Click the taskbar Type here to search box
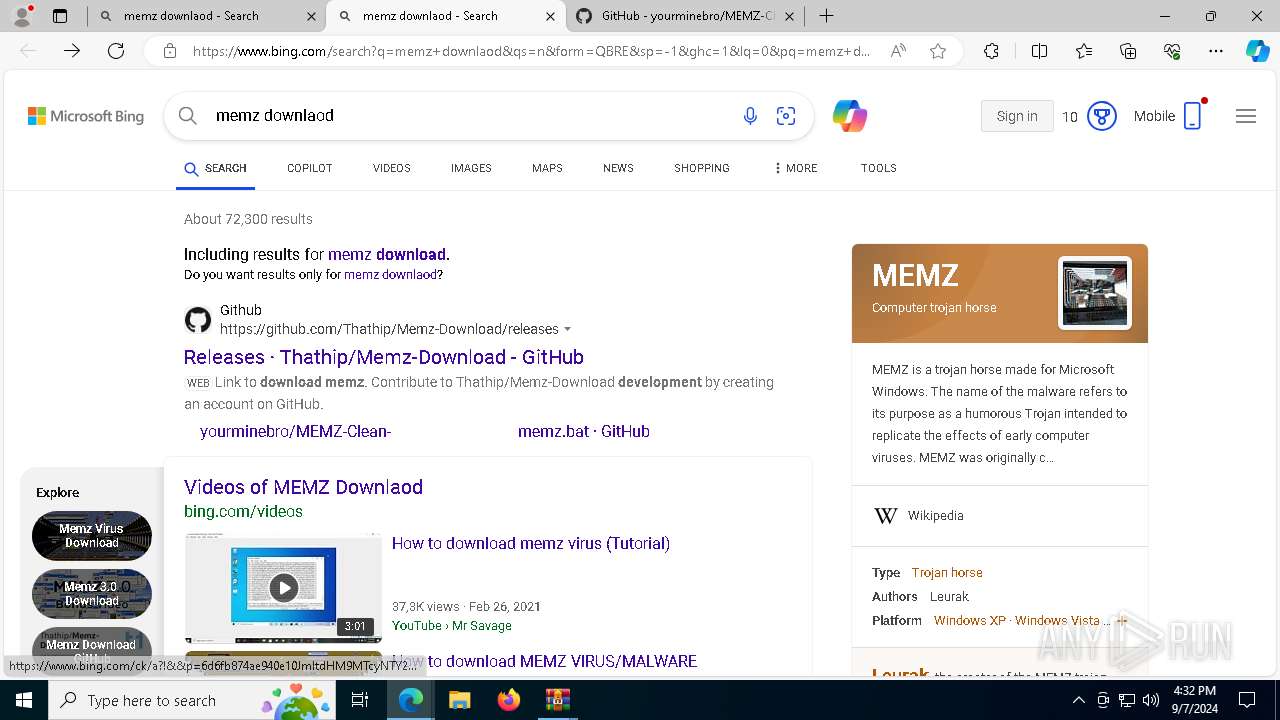 [x=193, y=700]
